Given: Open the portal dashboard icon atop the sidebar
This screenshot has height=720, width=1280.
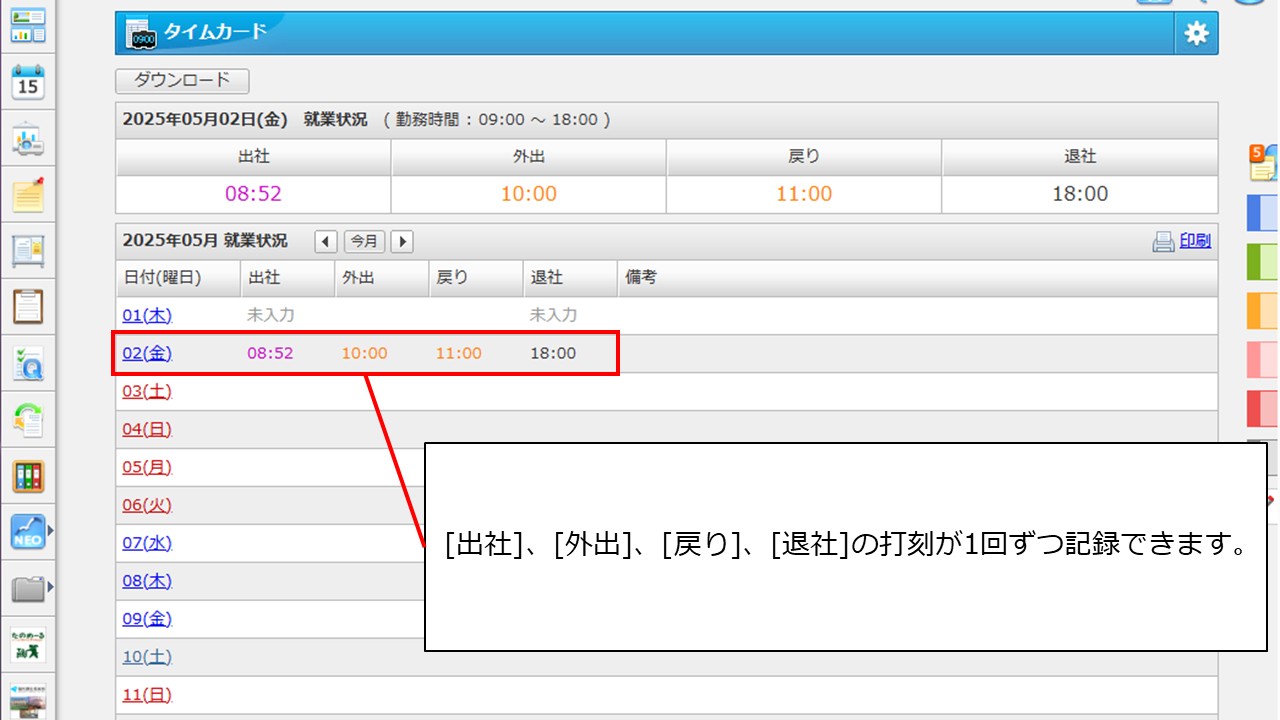Looking at the screenshot, I should [28, 25].
